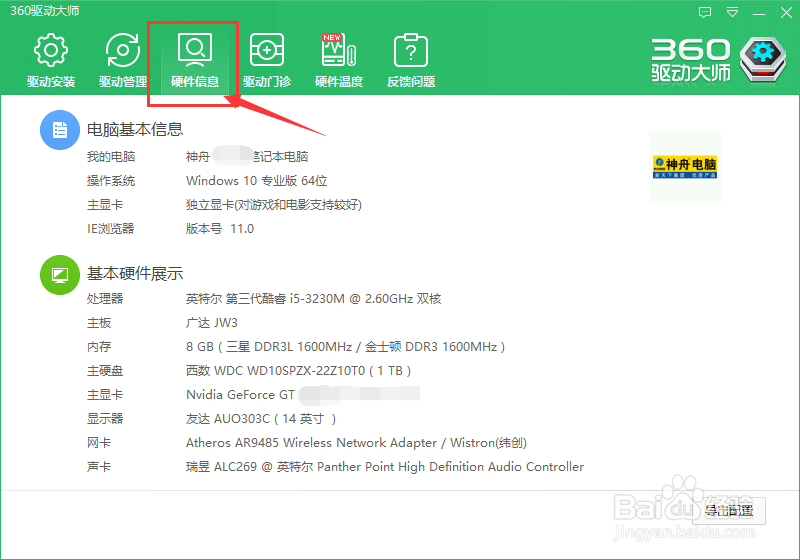Click the 导出配置 button
Image resolution: width=800 pixels, height=560 pixels.
pyautogui.click(x=729, y=511)
